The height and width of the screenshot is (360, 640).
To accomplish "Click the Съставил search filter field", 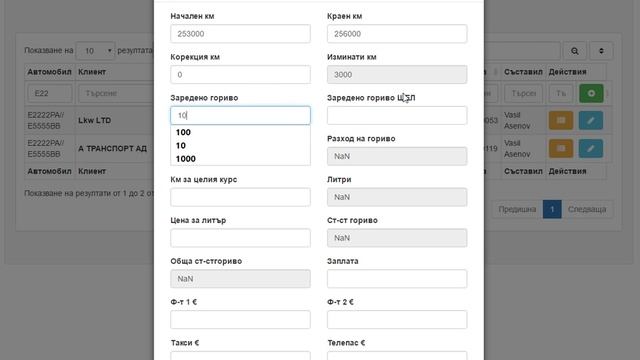I will (523, 93).
